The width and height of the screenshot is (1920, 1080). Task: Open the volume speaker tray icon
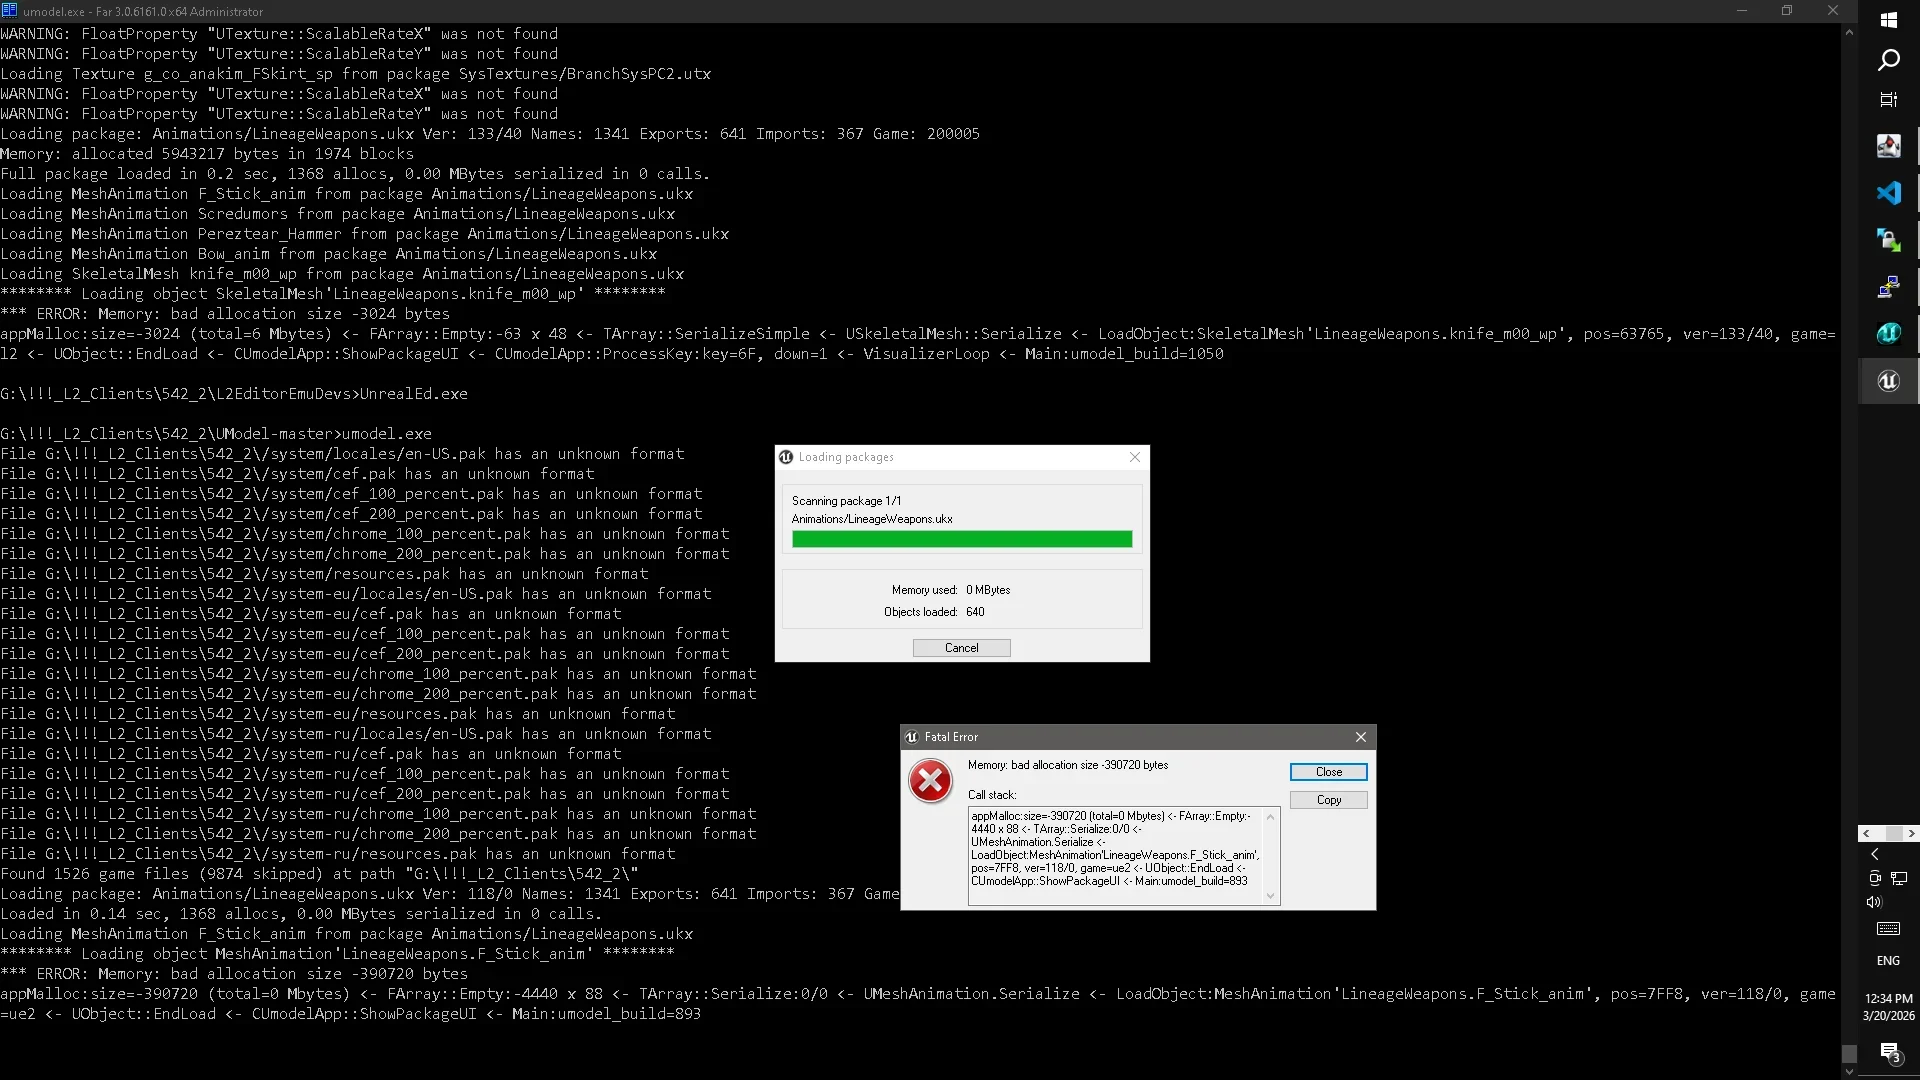pyautogui.click(x=1875, y=902)
